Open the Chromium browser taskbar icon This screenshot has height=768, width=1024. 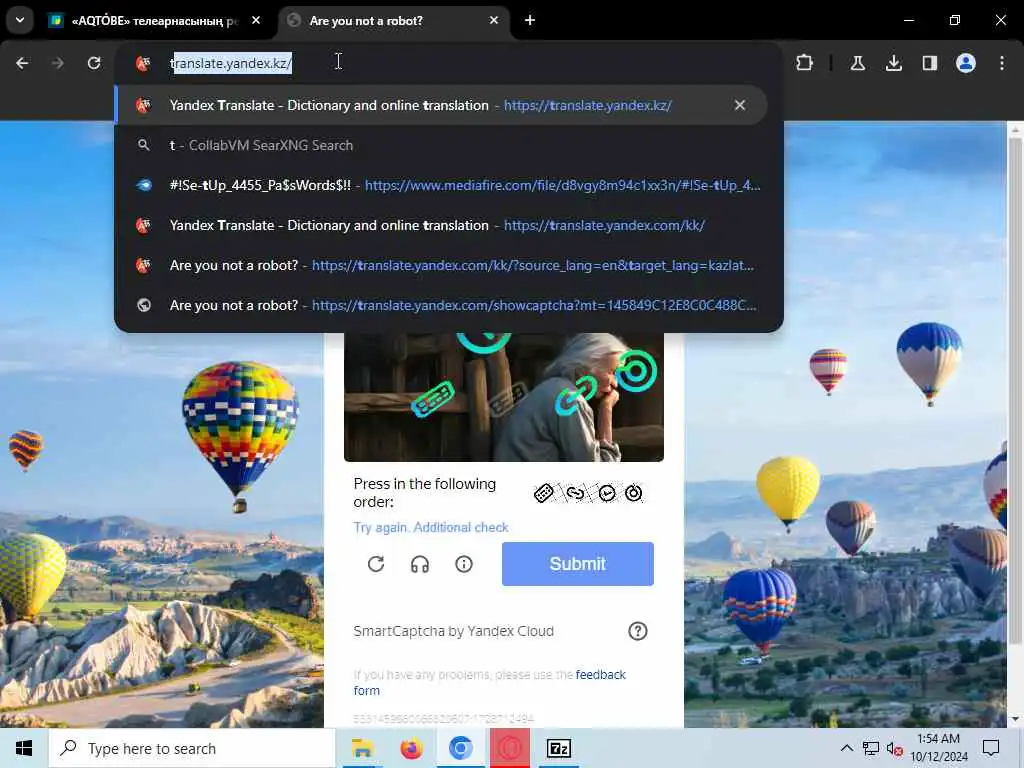(x=460, y=748)
